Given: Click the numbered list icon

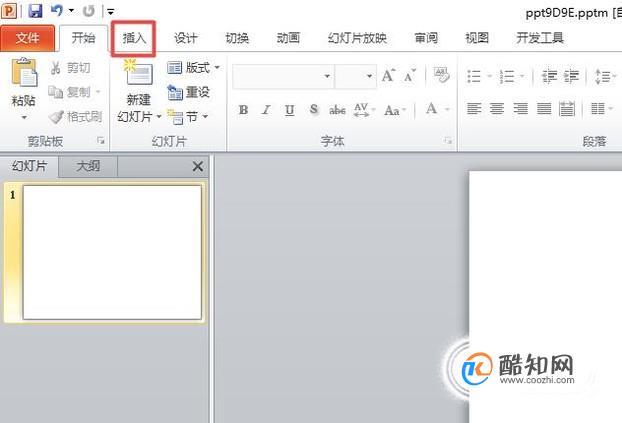Looking at the screenshot, I should tap(507, 76).
